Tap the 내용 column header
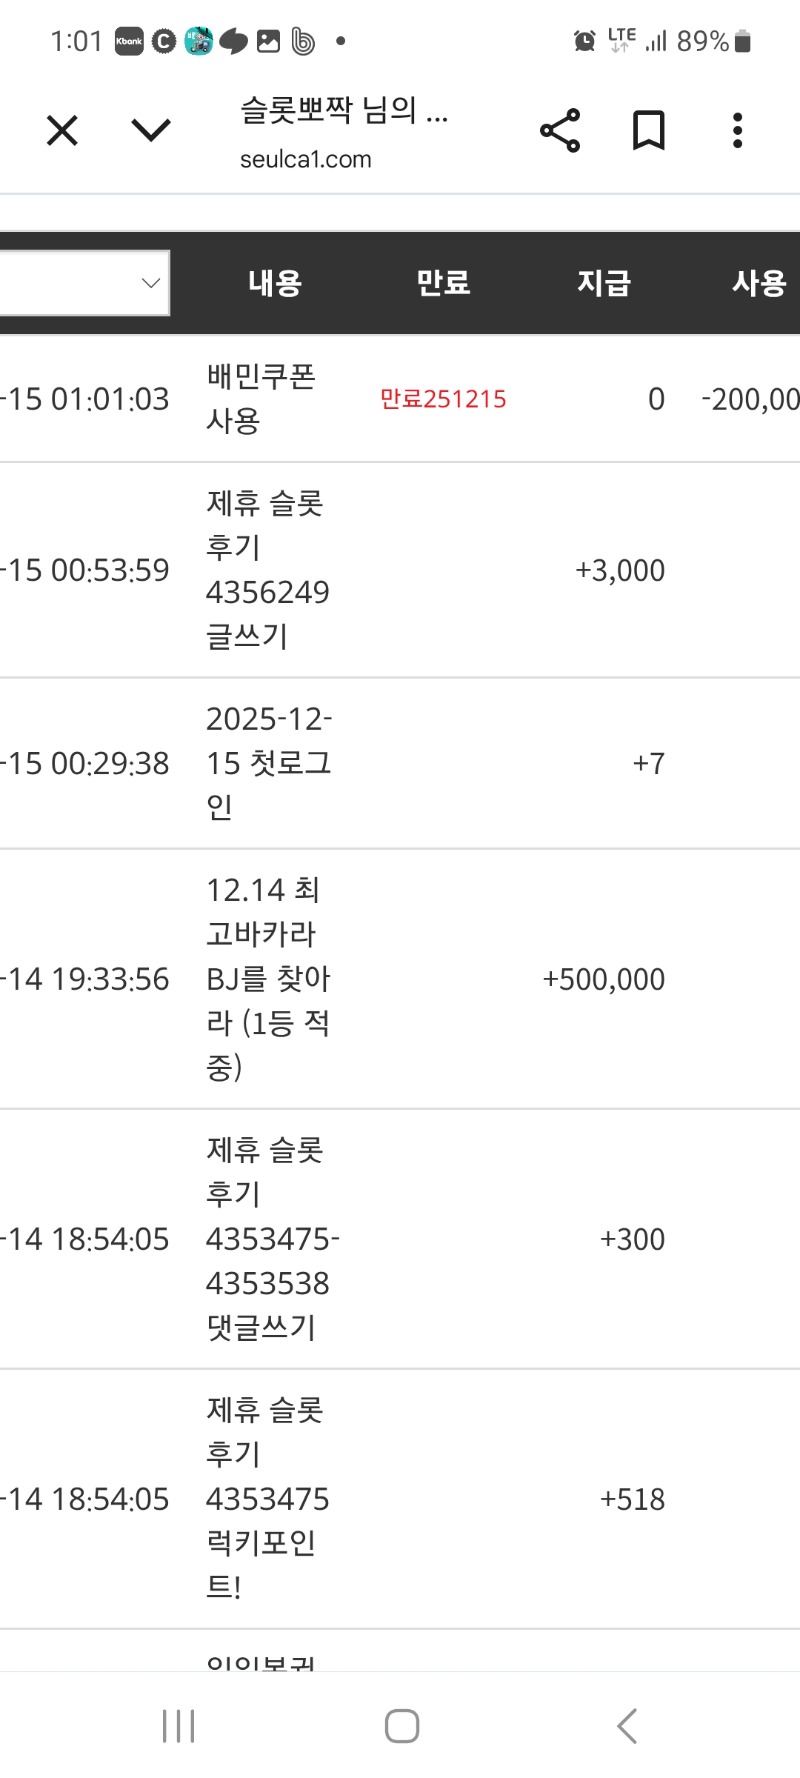 (x=275, y=283)
